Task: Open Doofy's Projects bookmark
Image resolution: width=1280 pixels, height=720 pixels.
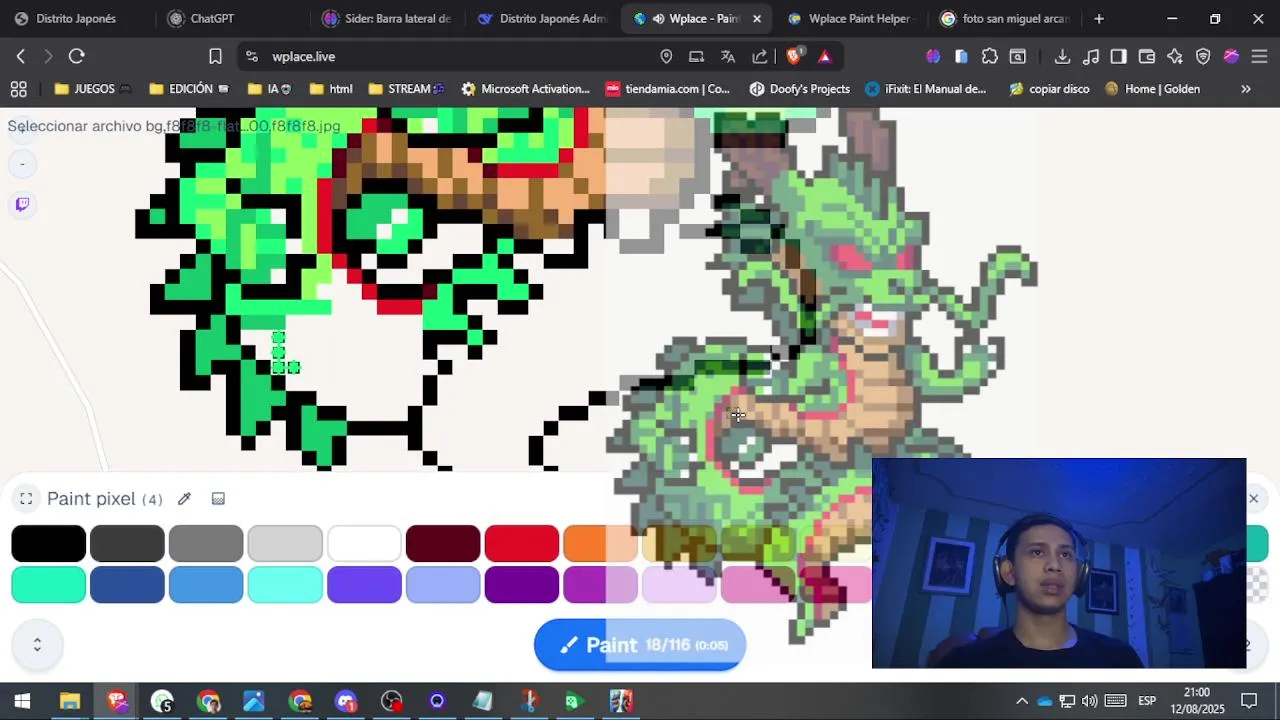Action: coord(800,89)
